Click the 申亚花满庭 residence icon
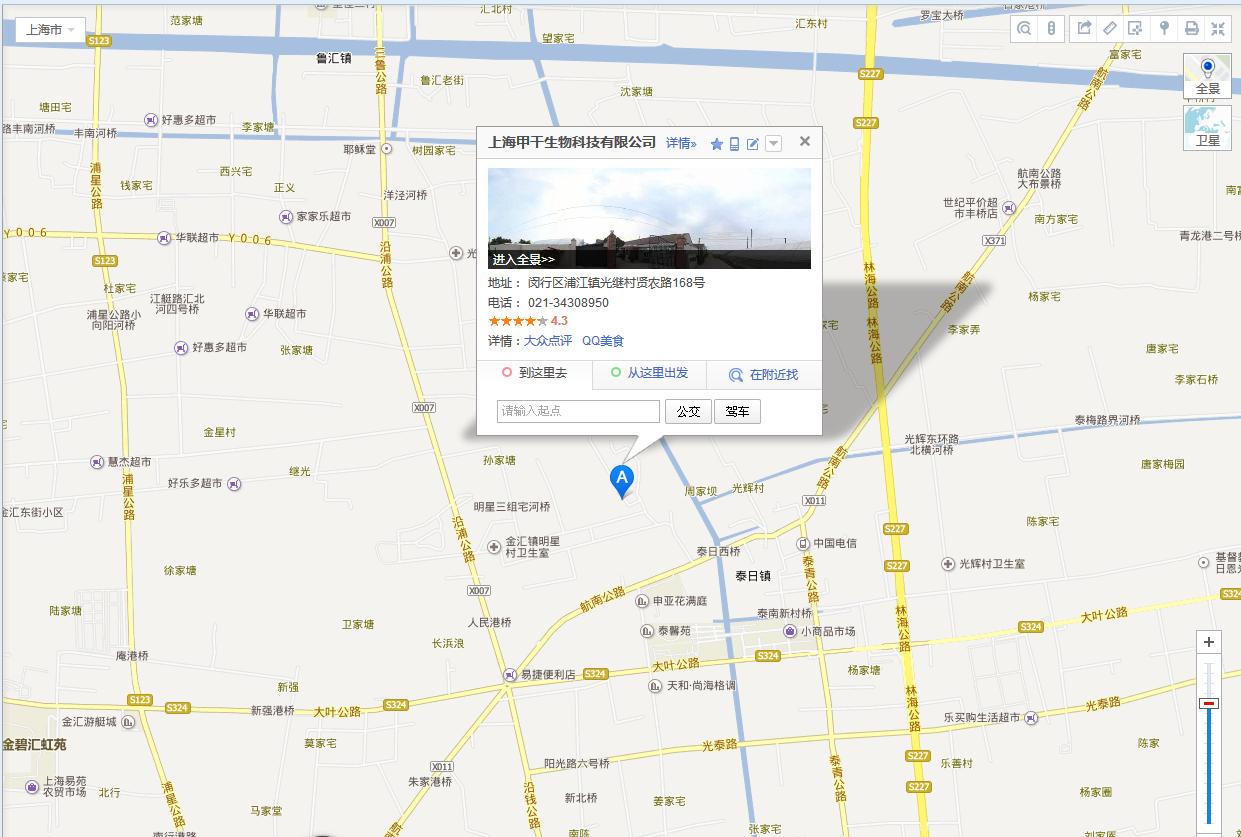 (x=642, y=601)
